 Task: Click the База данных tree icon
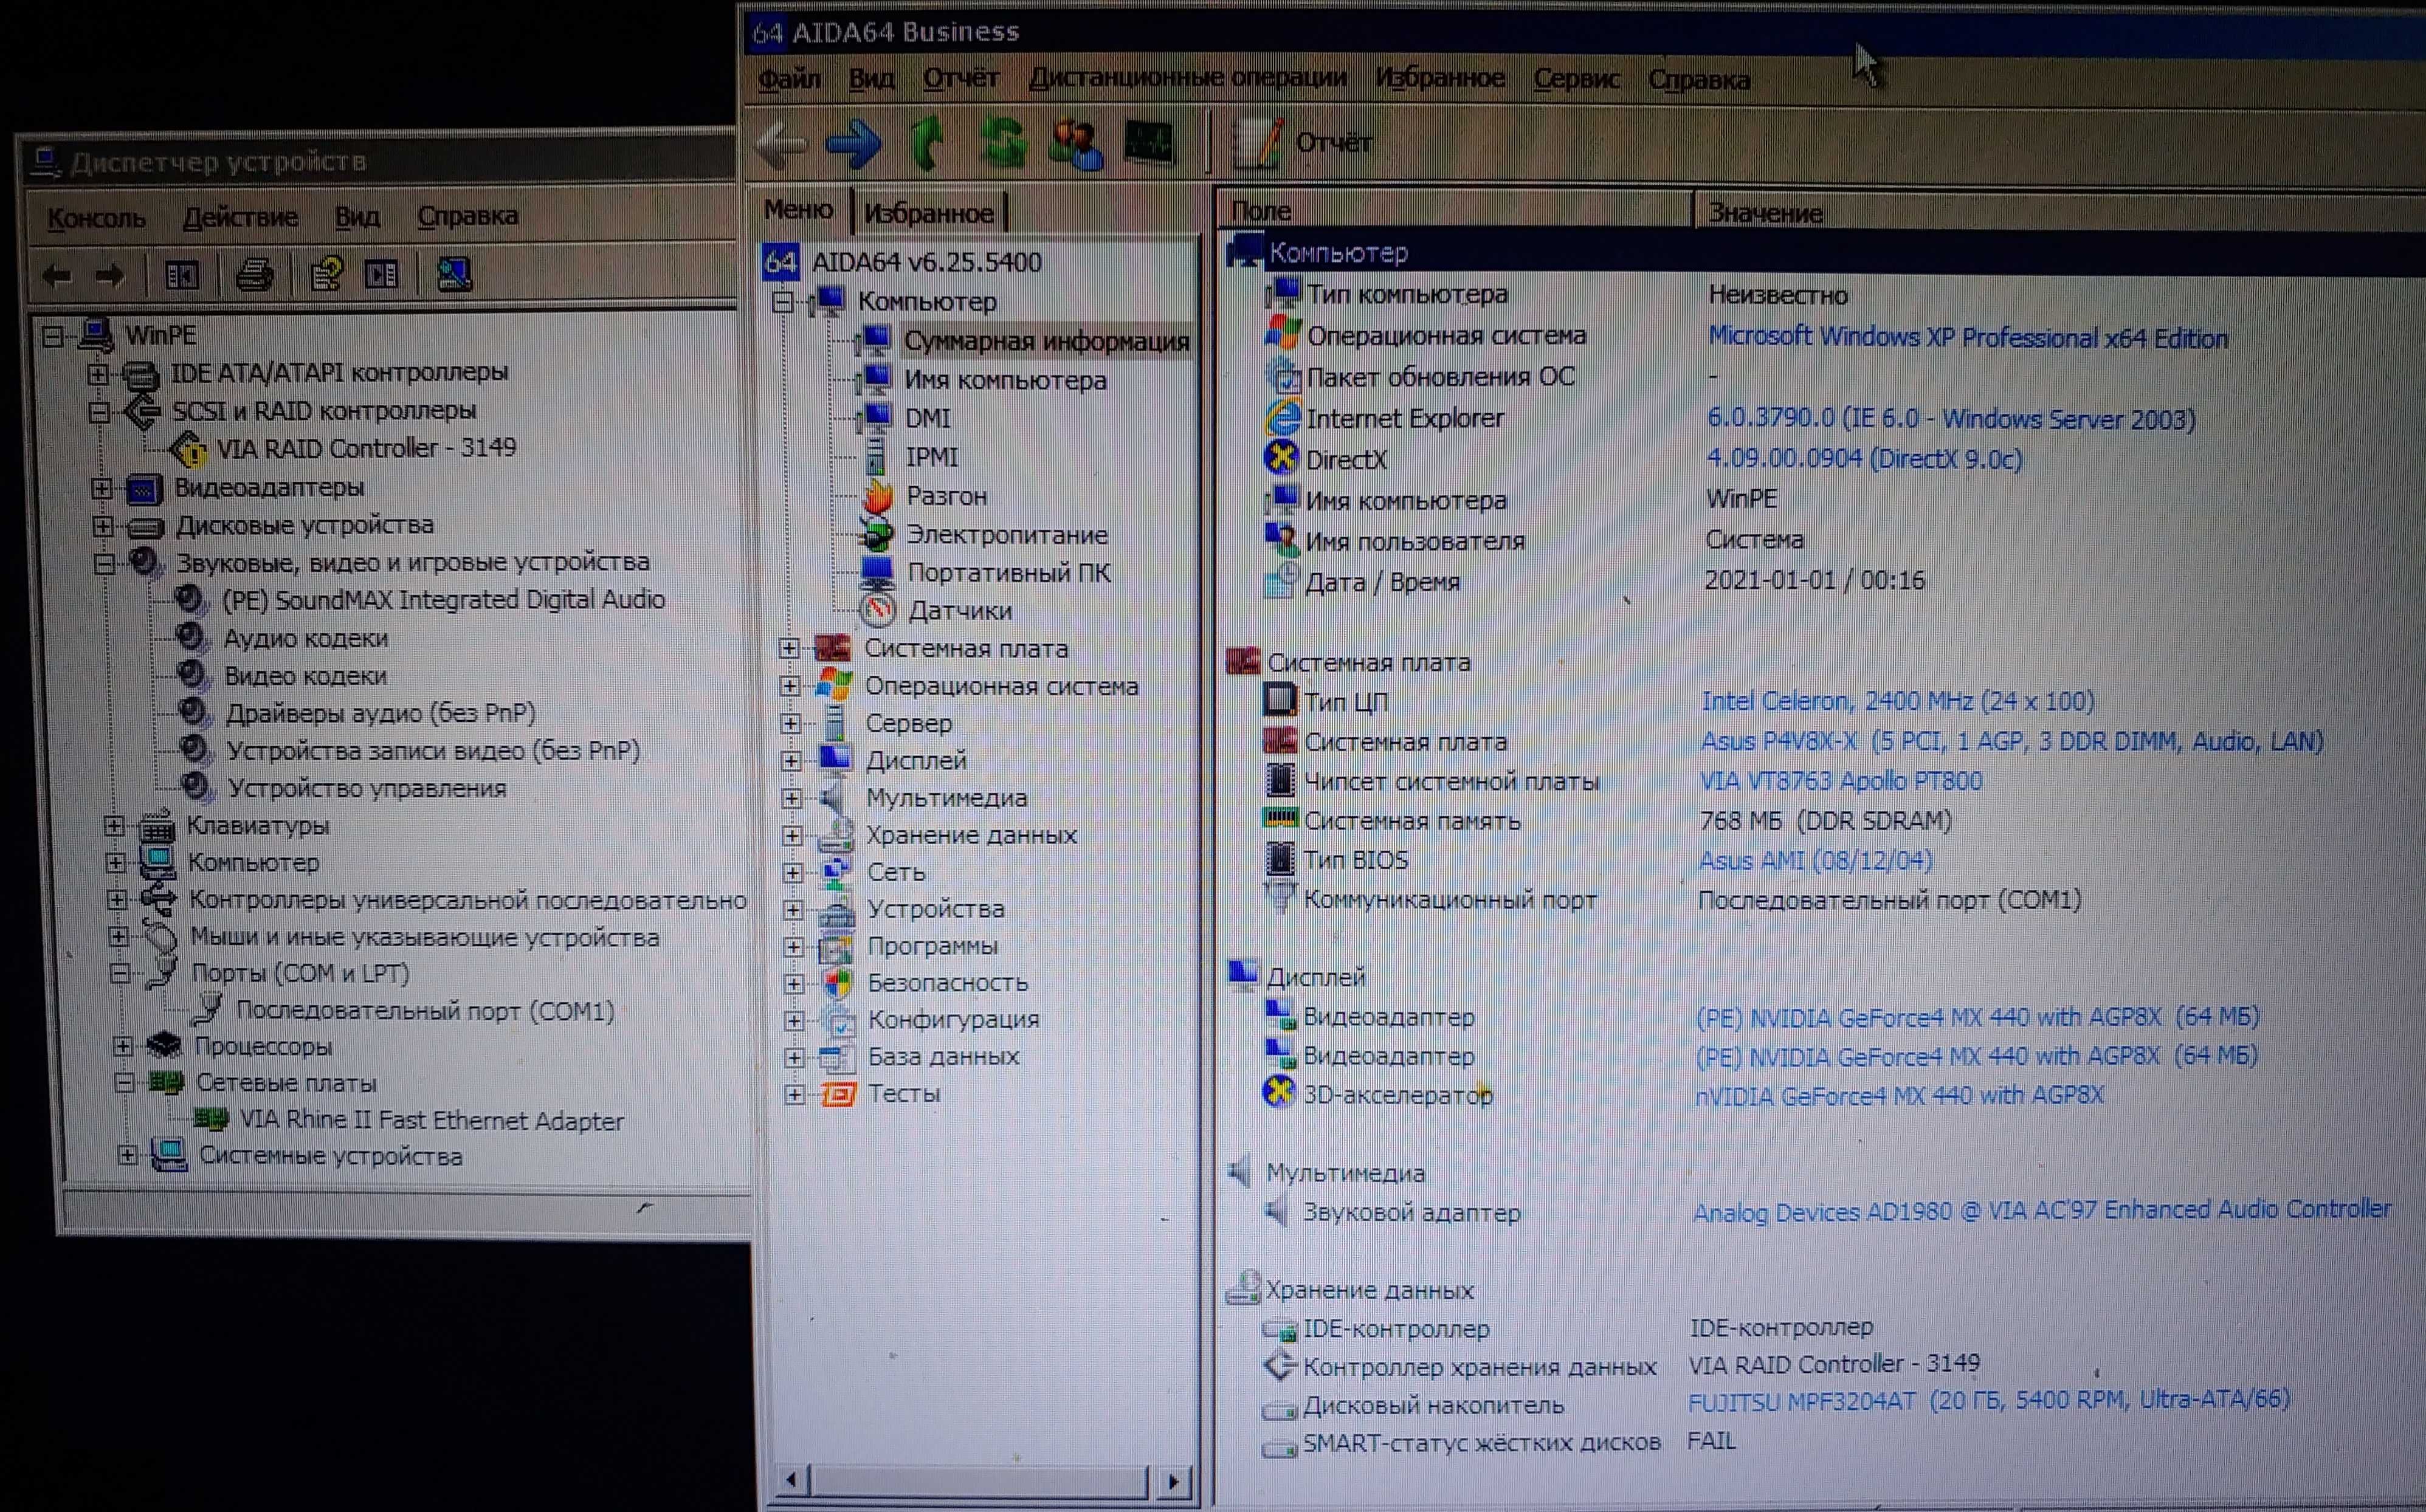click(x=837, y=1057)
